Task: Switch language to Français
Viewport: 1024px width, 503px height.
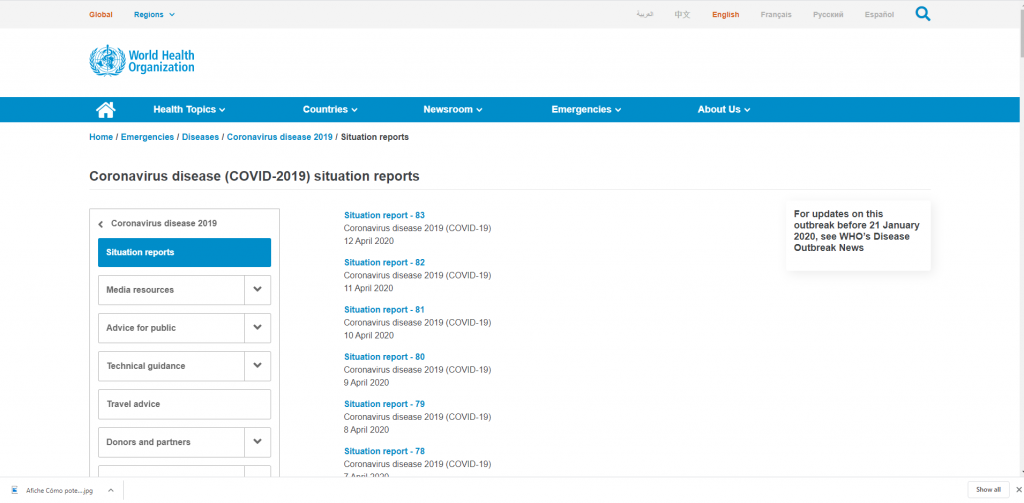Action: click(776, 14)
